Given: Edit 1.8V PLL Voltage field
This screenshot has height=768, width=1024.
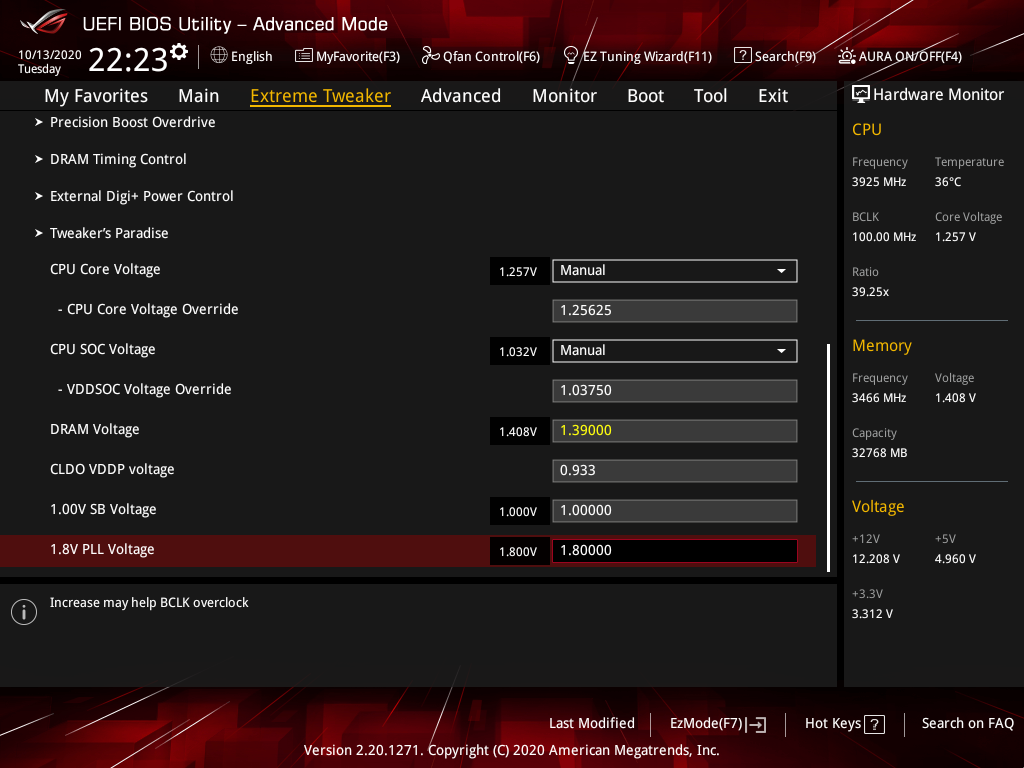Looking at the screenshot, I should pos(675,551).
